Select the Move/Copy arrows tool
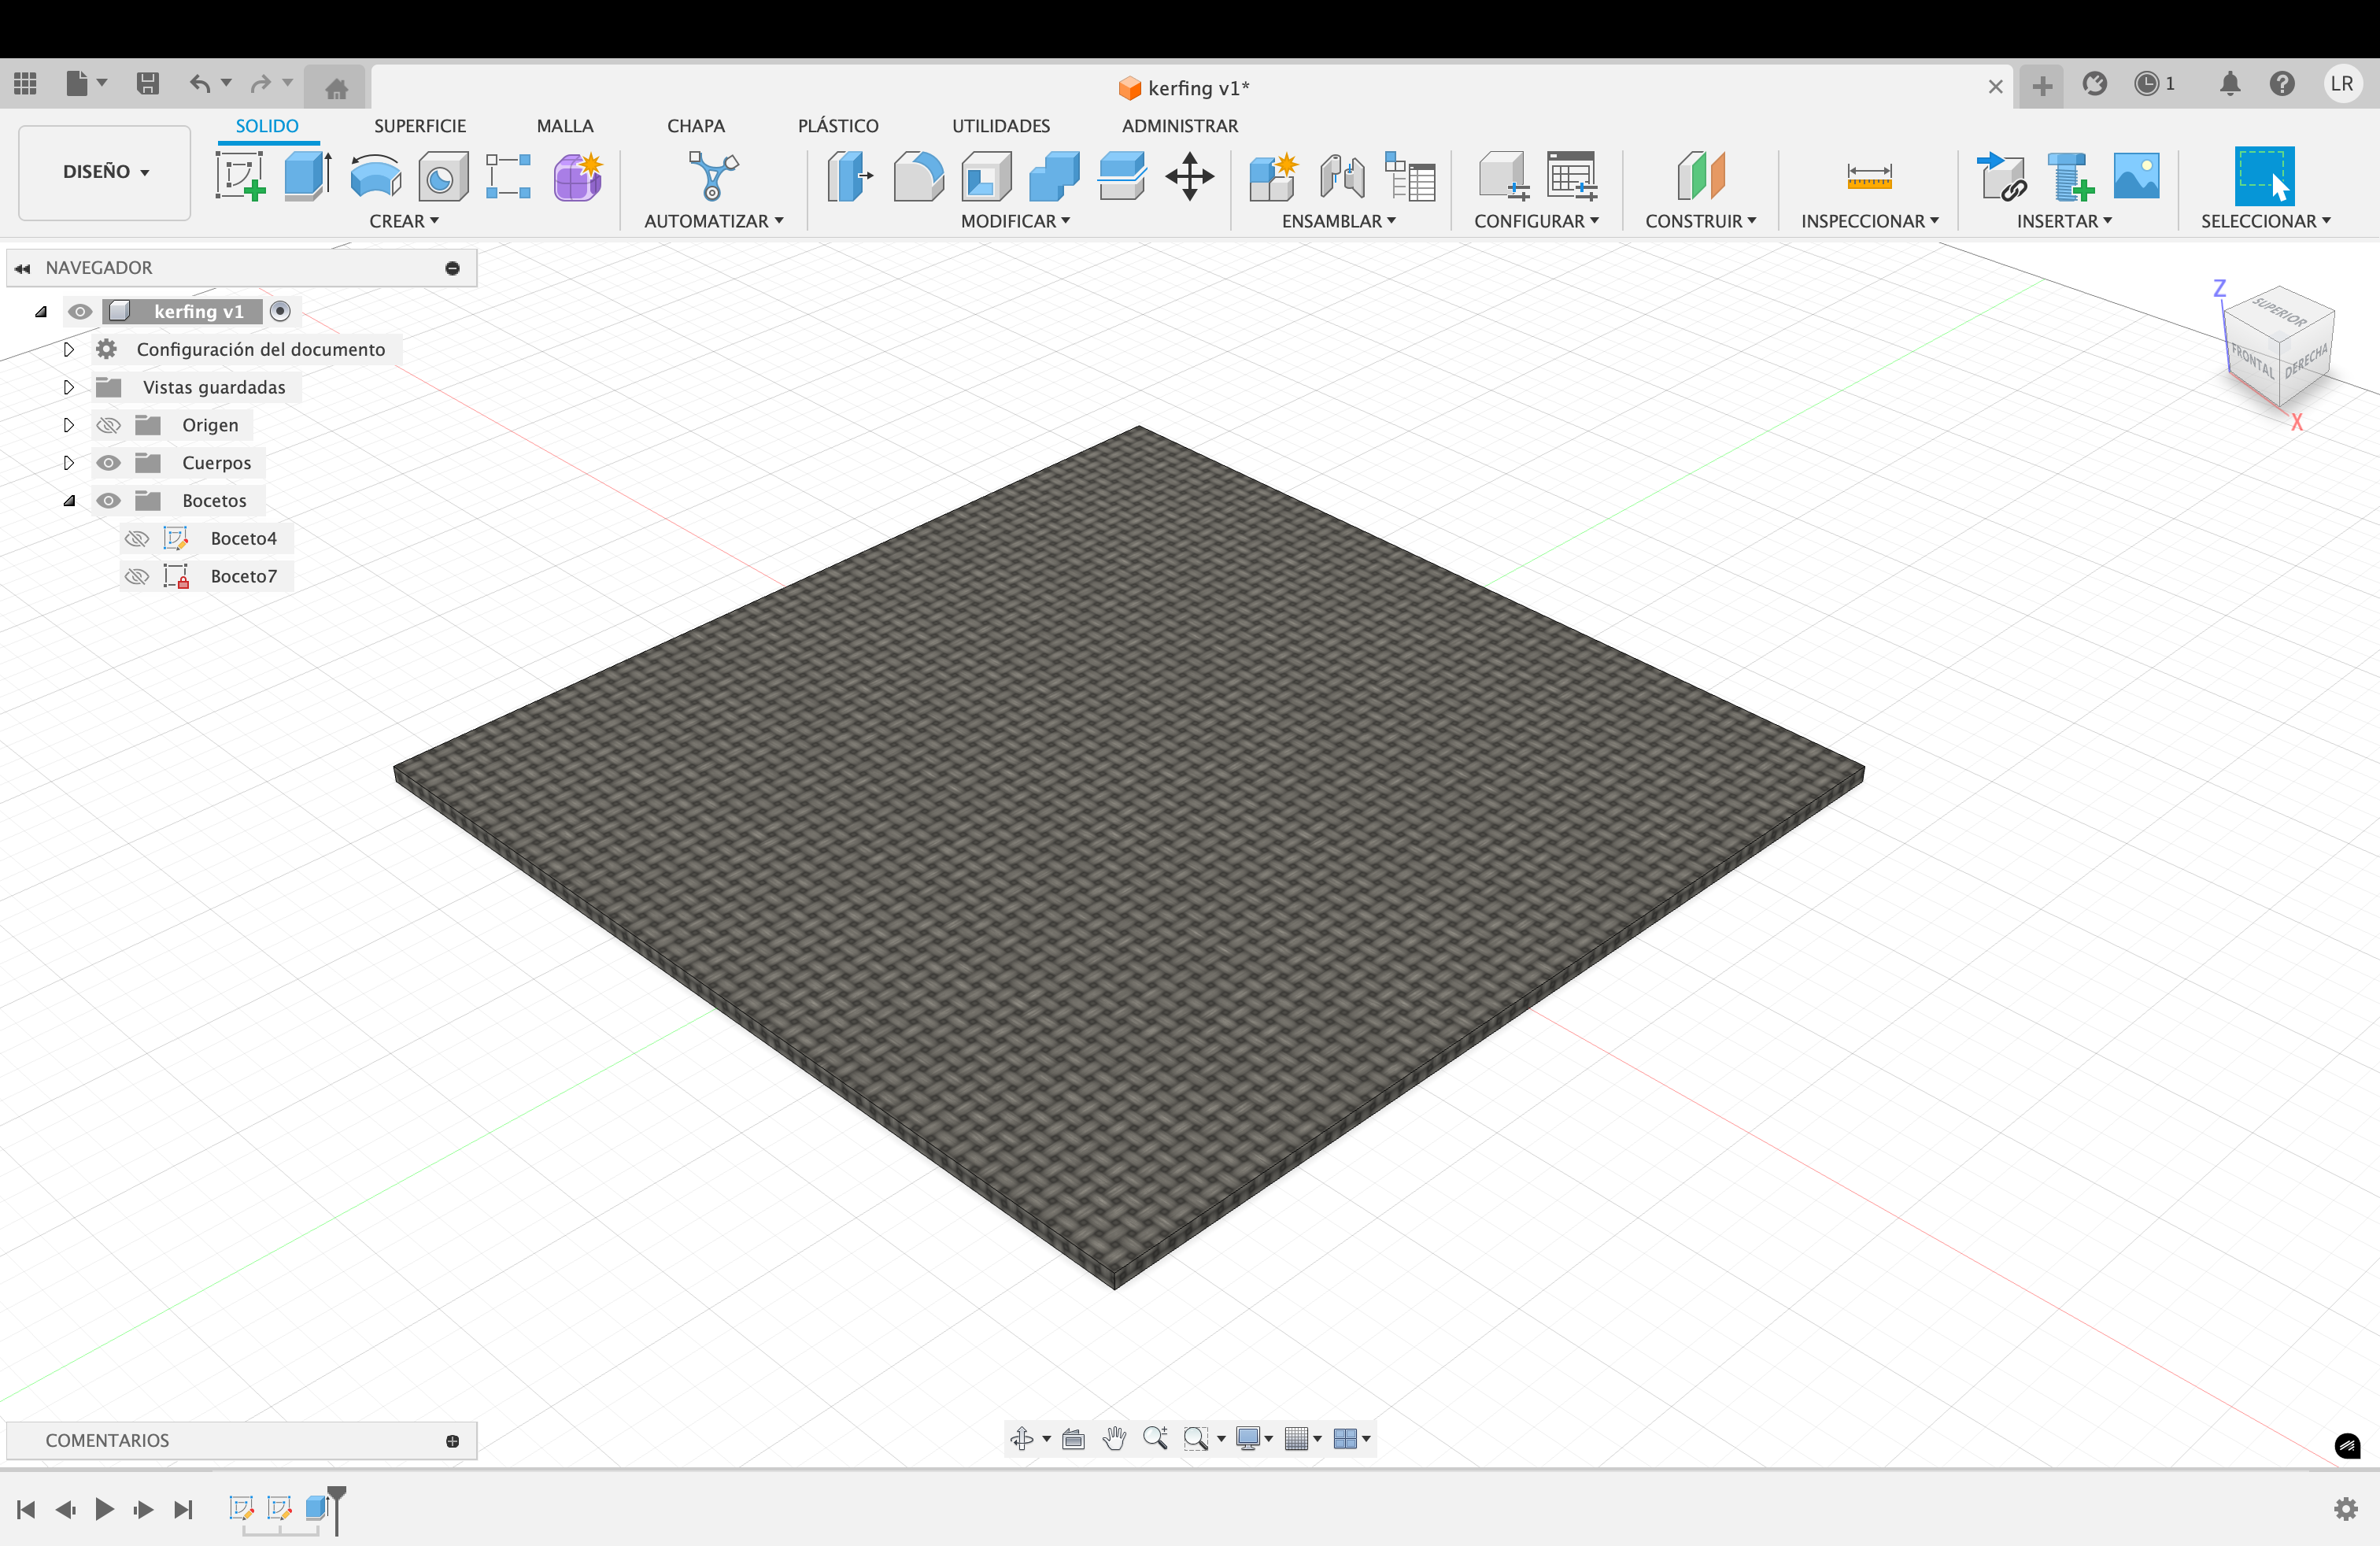2380x1546 pixels. pos(1189,176)
